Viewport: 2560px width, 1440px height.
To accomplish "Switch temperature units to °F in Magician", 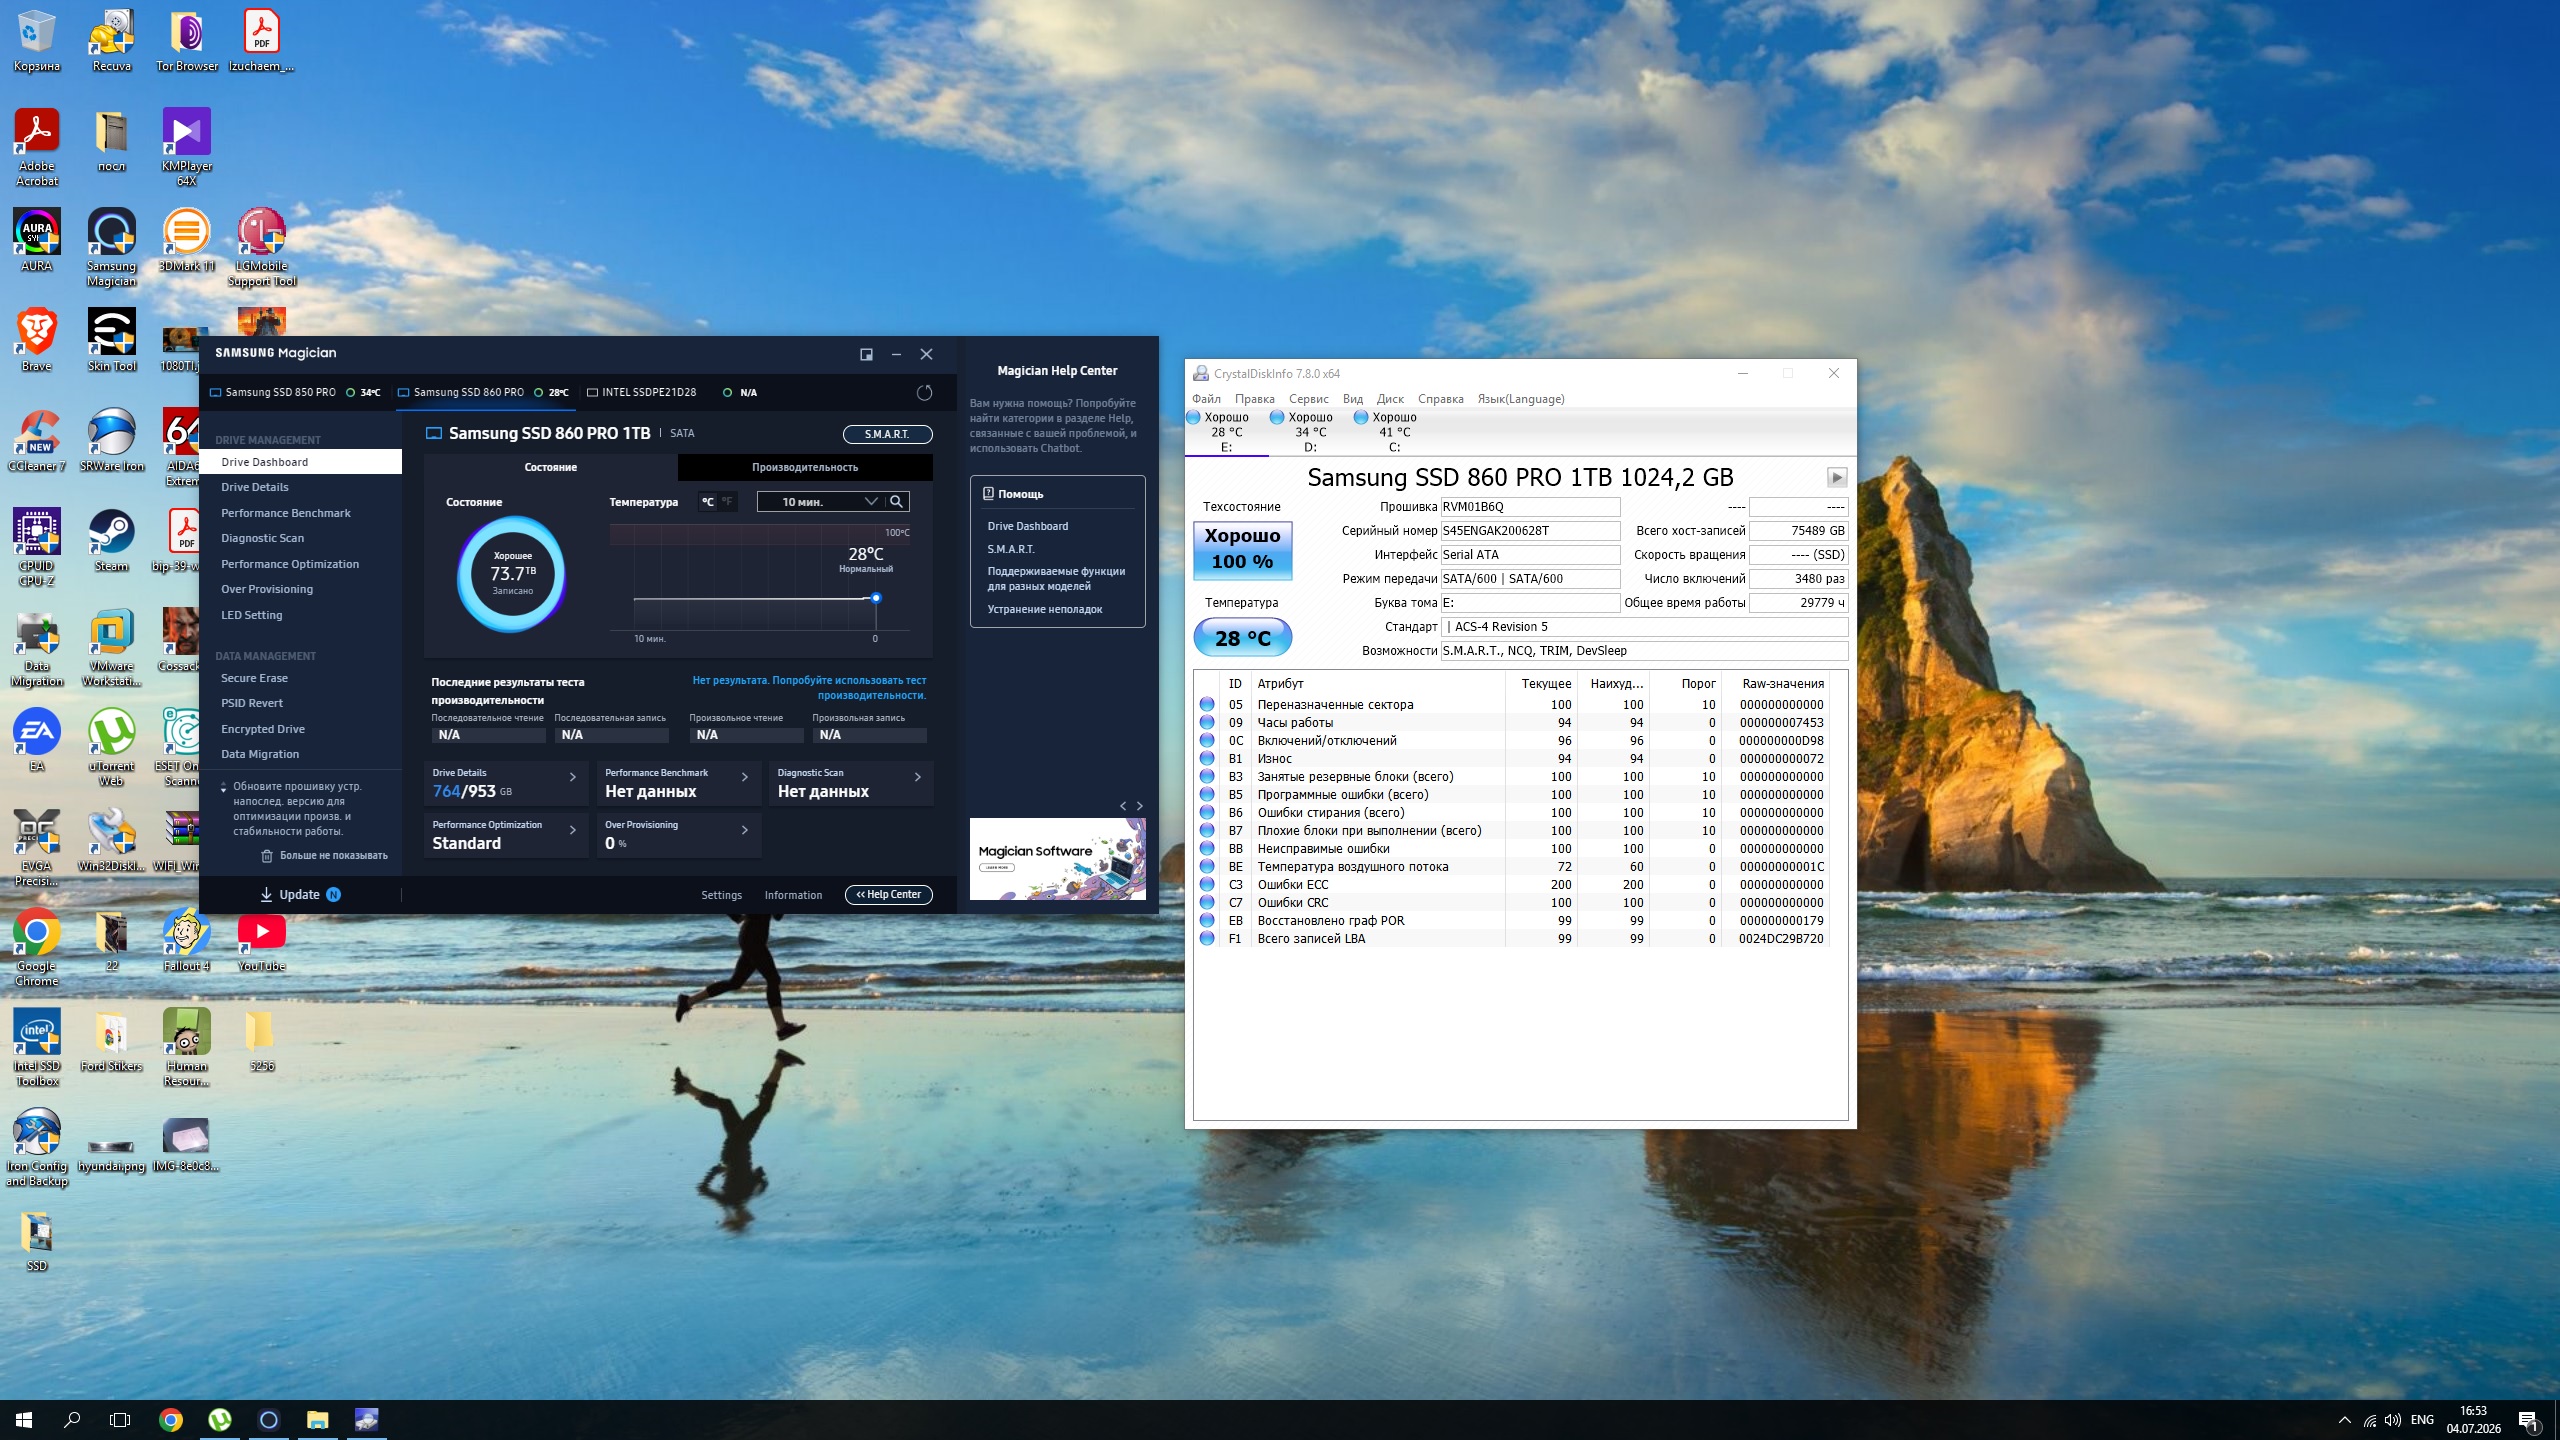I will [727, 502].
